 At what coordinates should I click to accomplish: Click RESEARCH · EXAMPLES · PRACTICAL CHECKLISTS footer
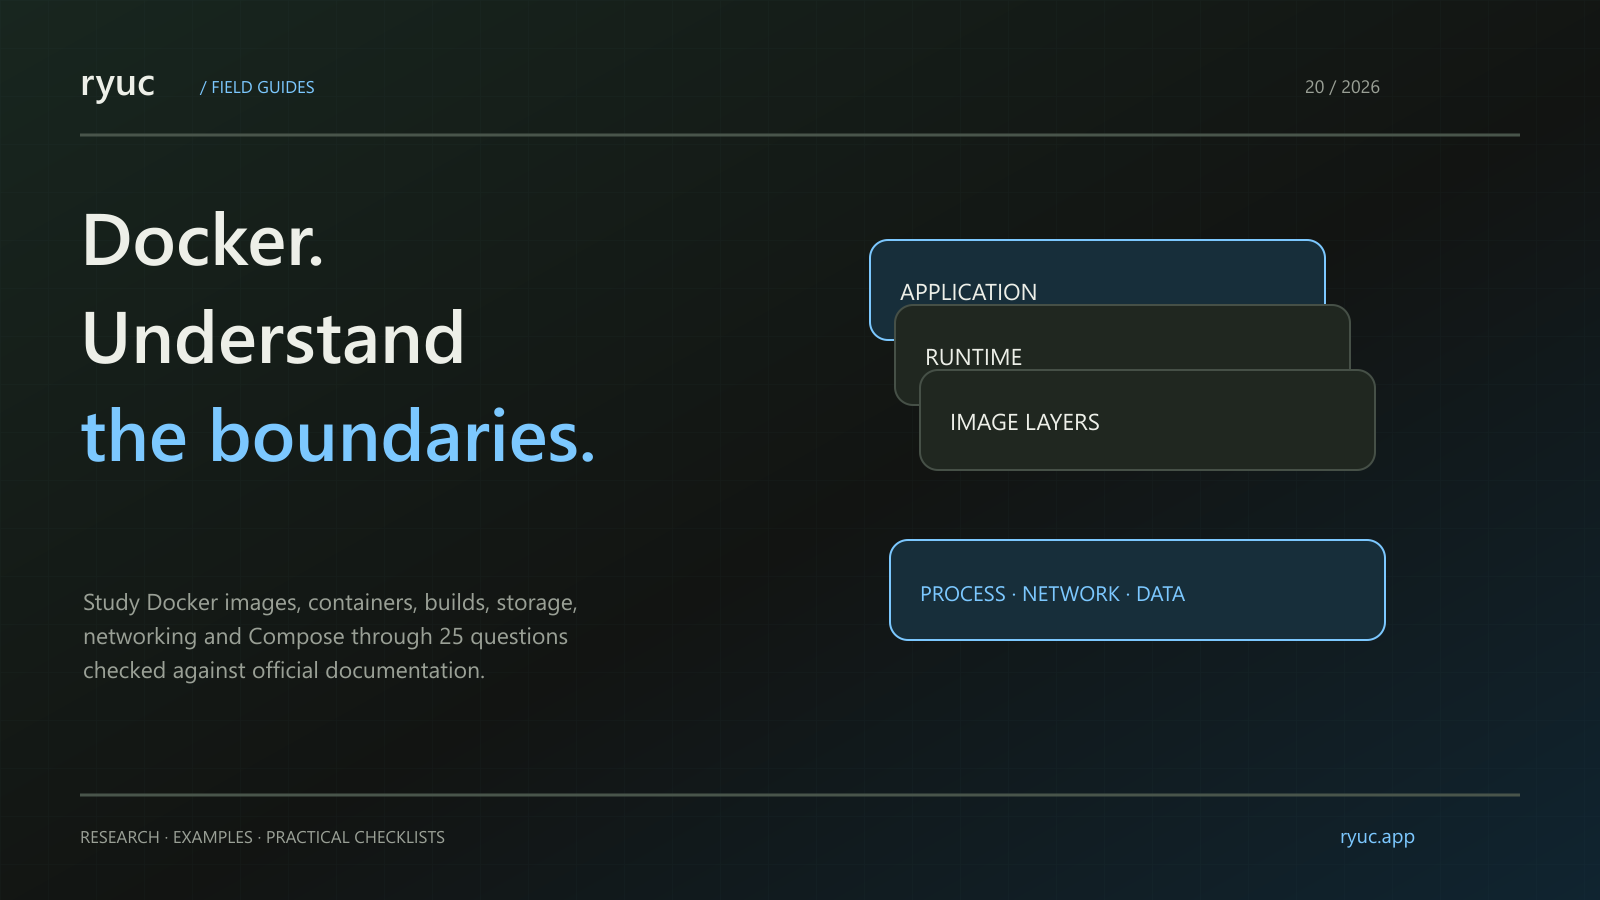(262, 837)
